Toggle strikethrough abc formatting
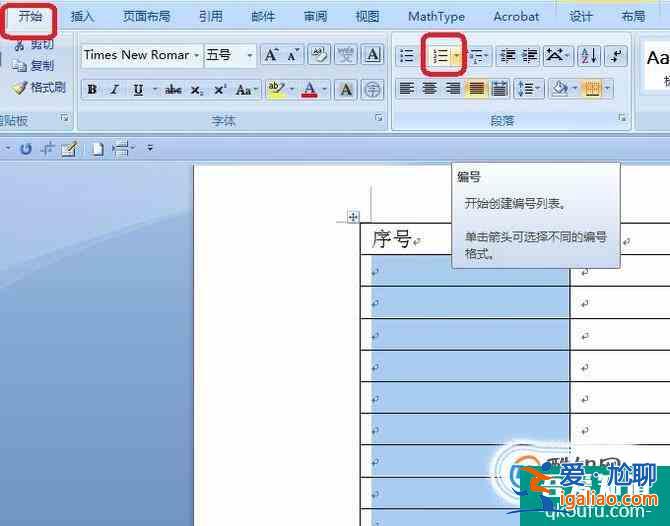This screenshot has height=526, width=670. [173, 90]
